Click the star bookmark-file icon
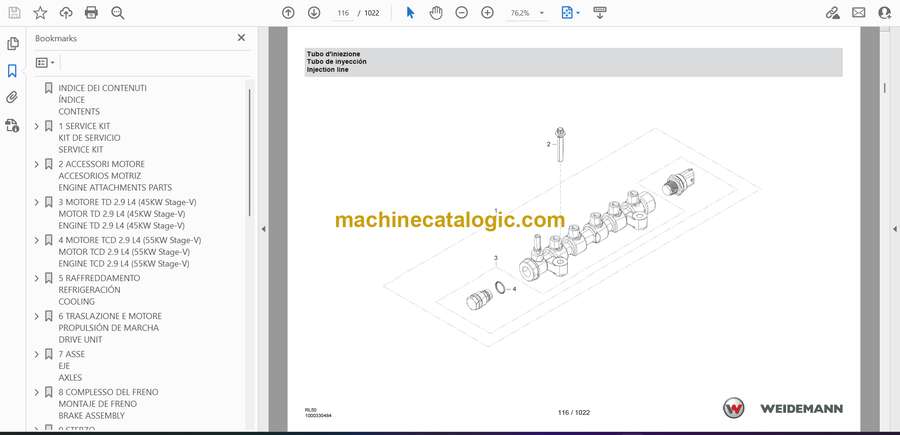 [x=40, y=13]
